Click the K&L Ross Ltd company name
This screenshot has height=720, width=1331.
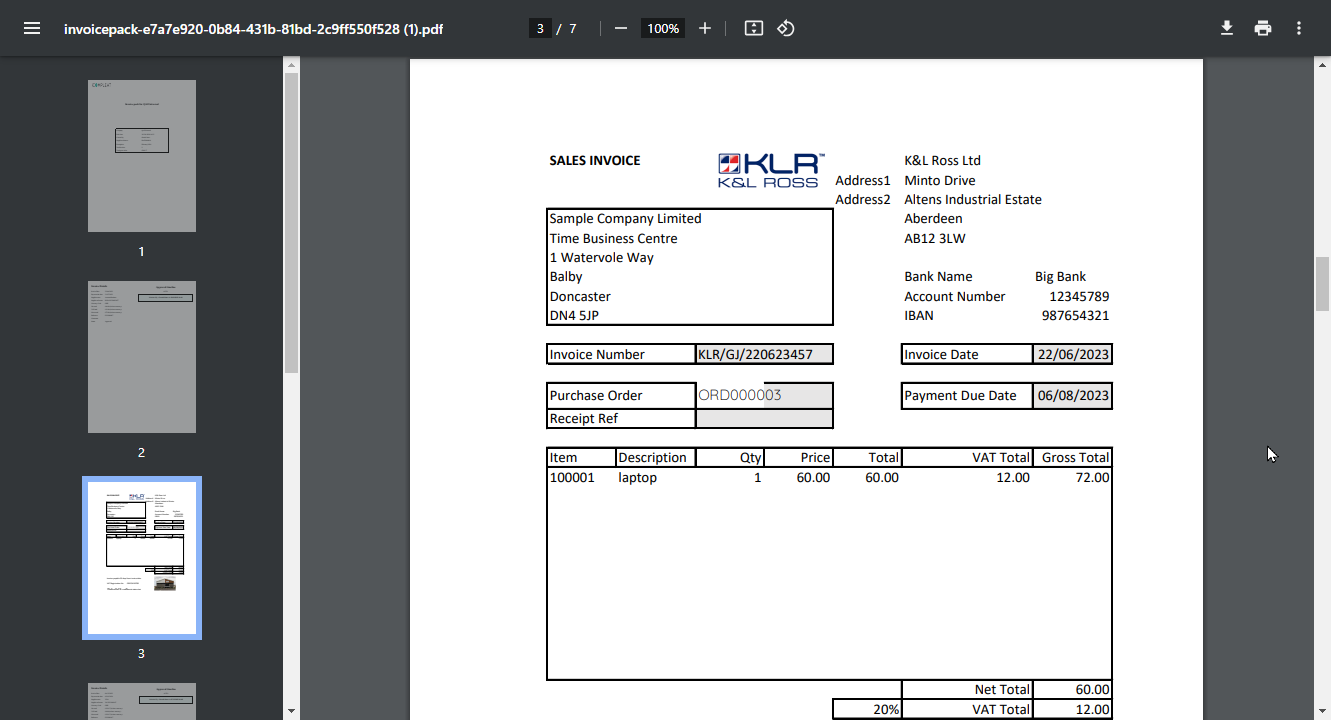click(942, 160)
